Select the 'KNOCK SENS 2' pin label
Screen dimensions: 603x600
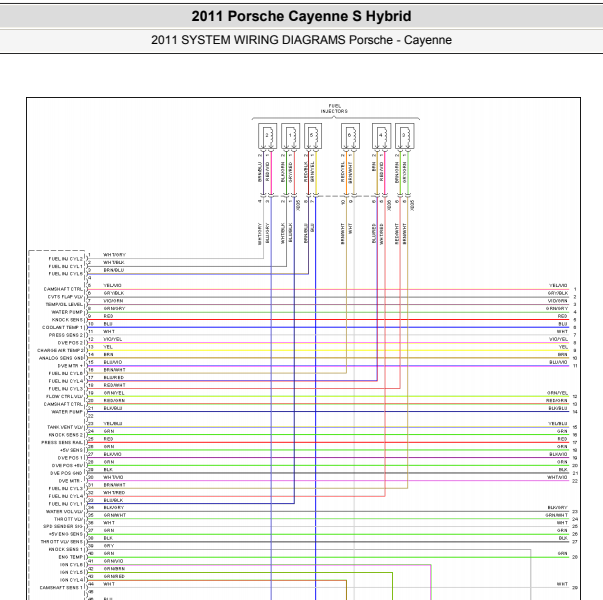point(66,435)
